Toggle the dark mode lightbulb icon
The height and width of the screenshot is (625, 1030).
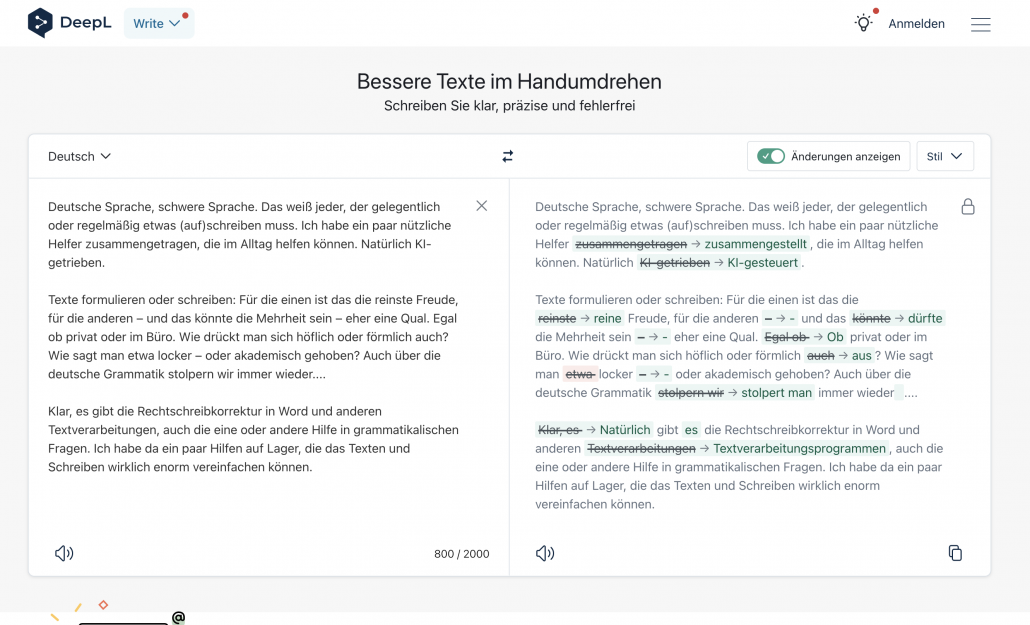coord(863,22)
